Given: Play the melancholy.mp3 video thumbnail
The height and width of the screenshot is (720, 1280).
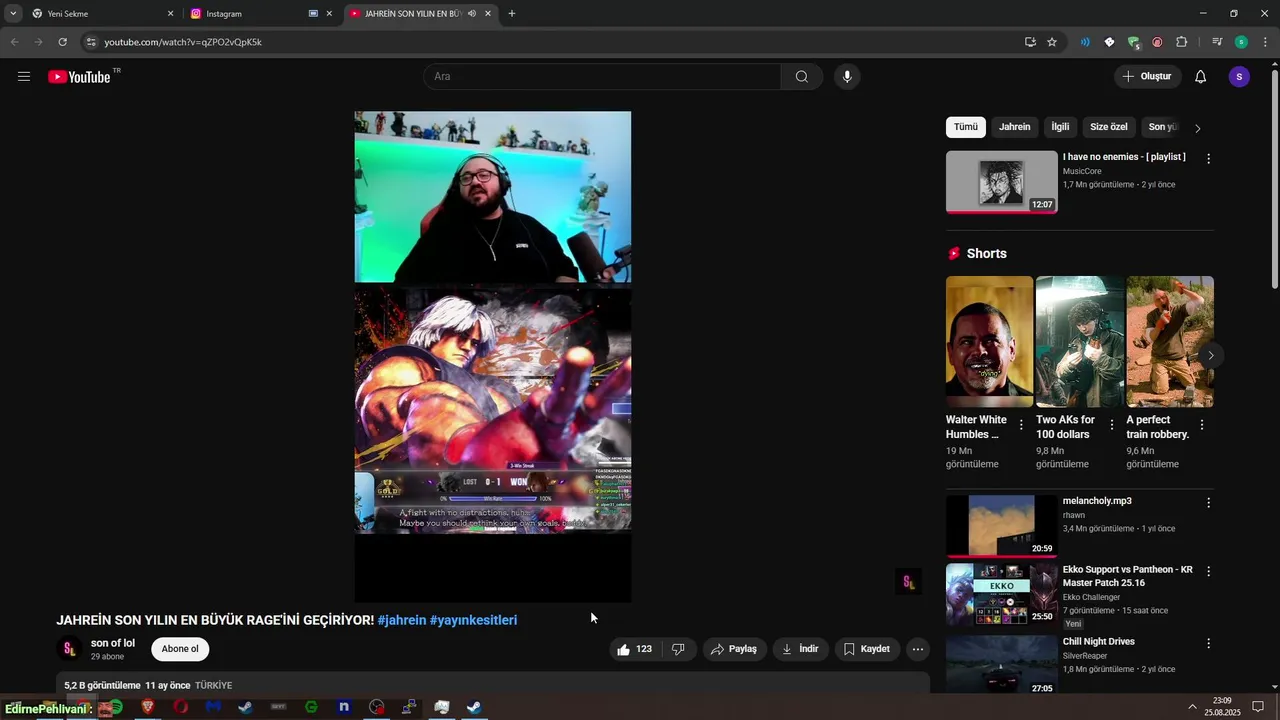Looking at the screenshot, I should pyautogui.click(x=1001, y=526).
